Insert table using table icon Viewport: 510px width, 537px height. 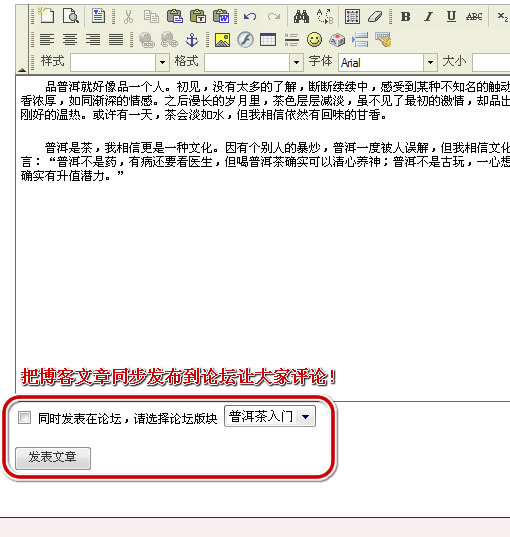pyautogui.click(x=268, y=40)
